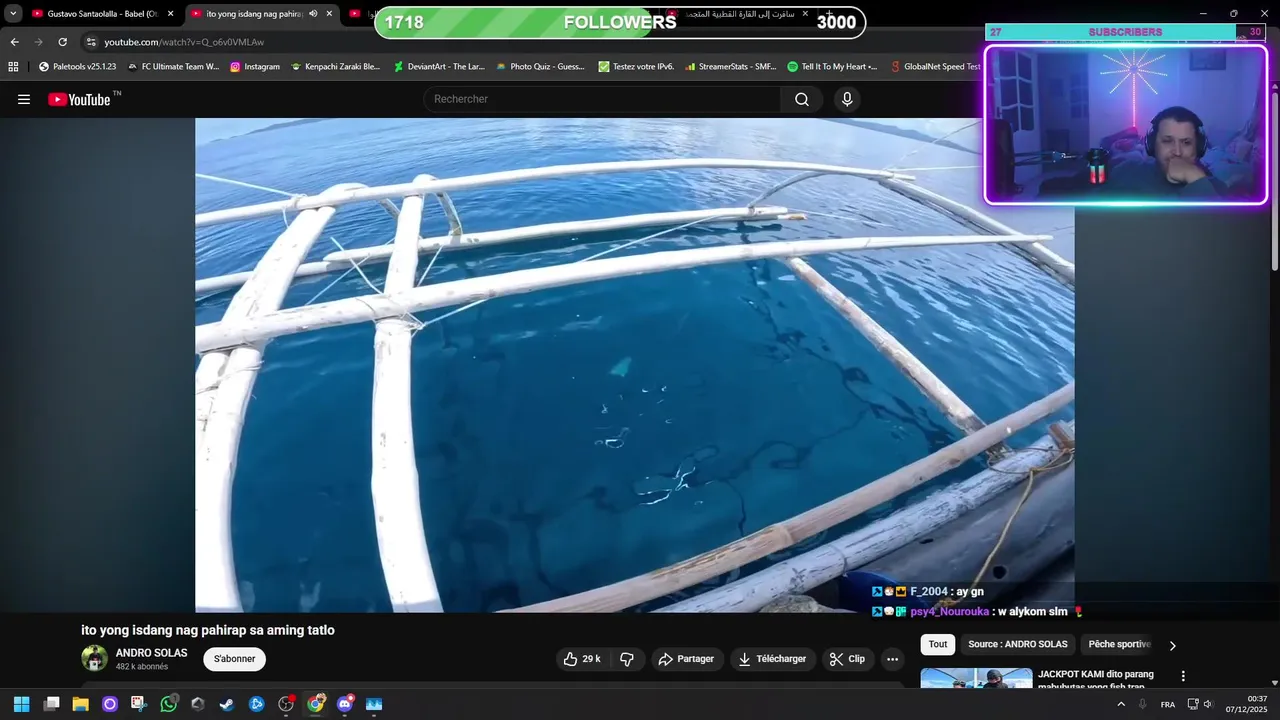This screenshot has width=1280, height=720.
Task: Open Paletools v25.1.23 bookmark
Action: point(77,67)
